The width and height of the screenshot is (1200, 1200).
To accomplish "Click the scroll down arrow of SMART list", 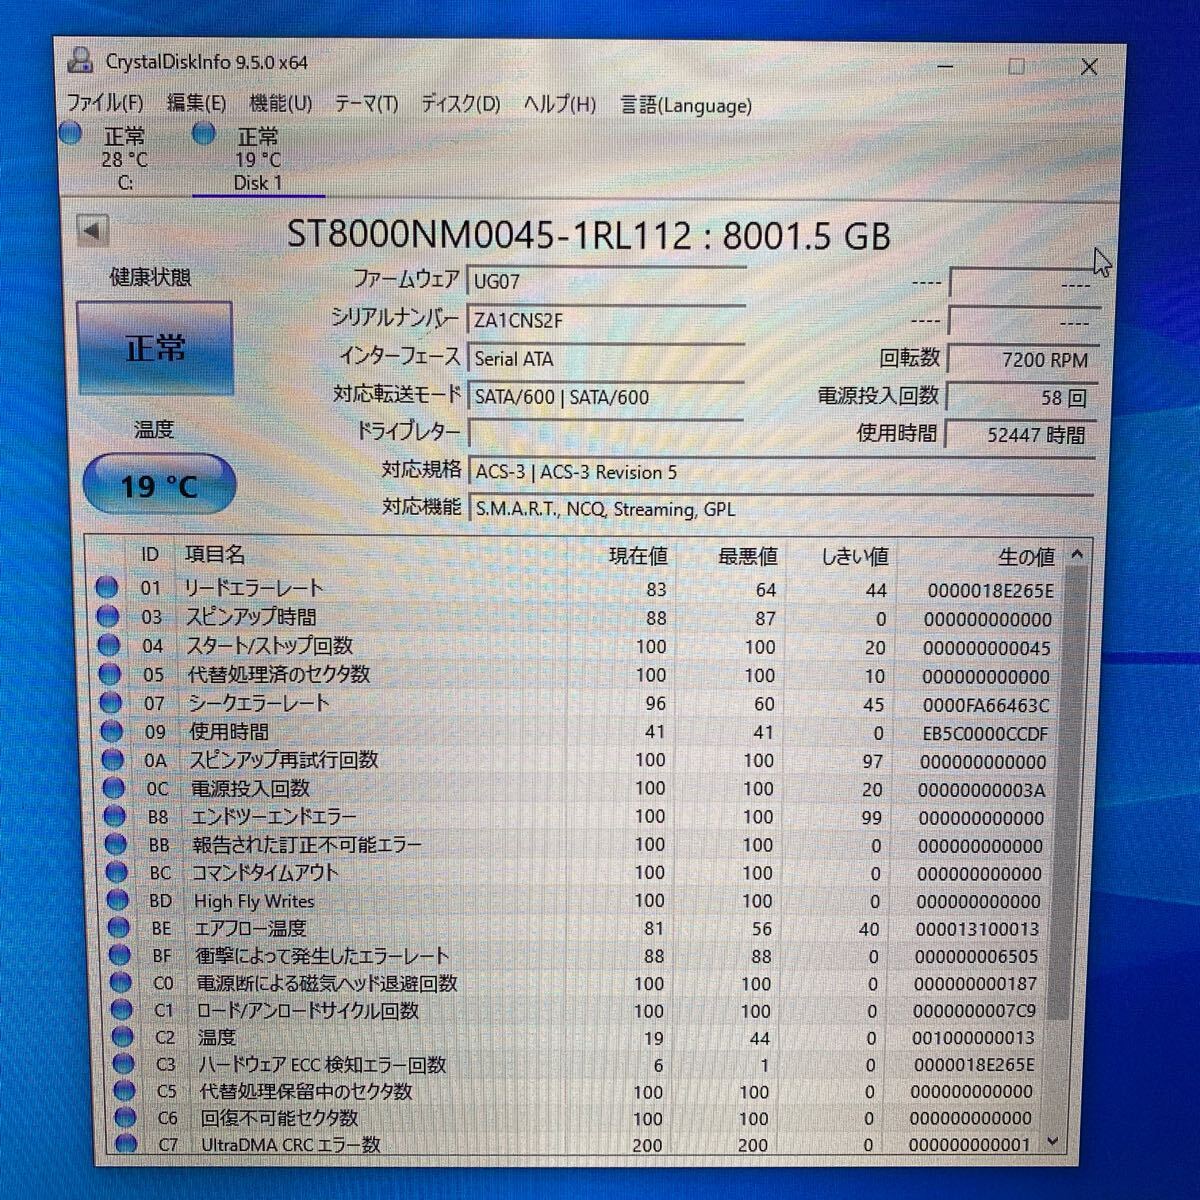I will tap(1052, 1141).
